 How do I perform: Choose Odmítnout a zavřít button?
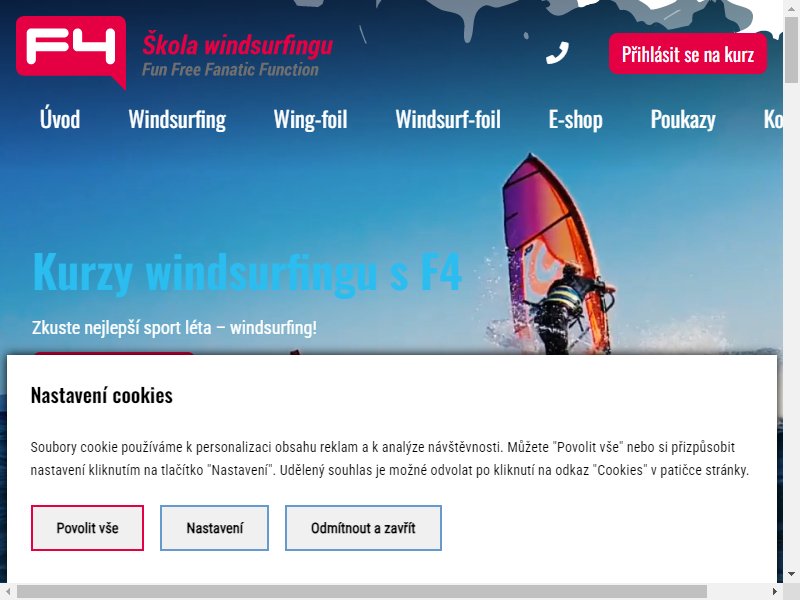click(x=363, y=528)
